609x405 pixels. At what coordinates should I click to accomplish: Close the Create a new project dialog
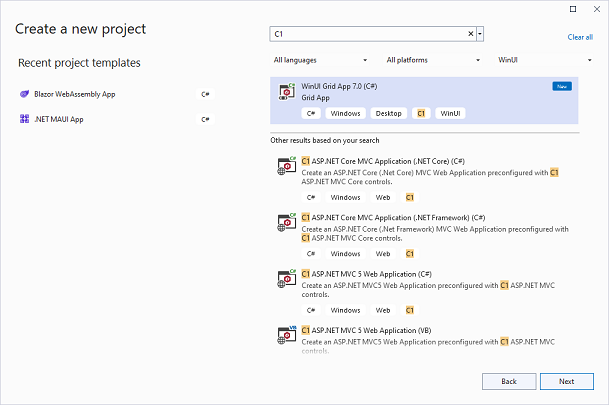(x=596, y=9)
